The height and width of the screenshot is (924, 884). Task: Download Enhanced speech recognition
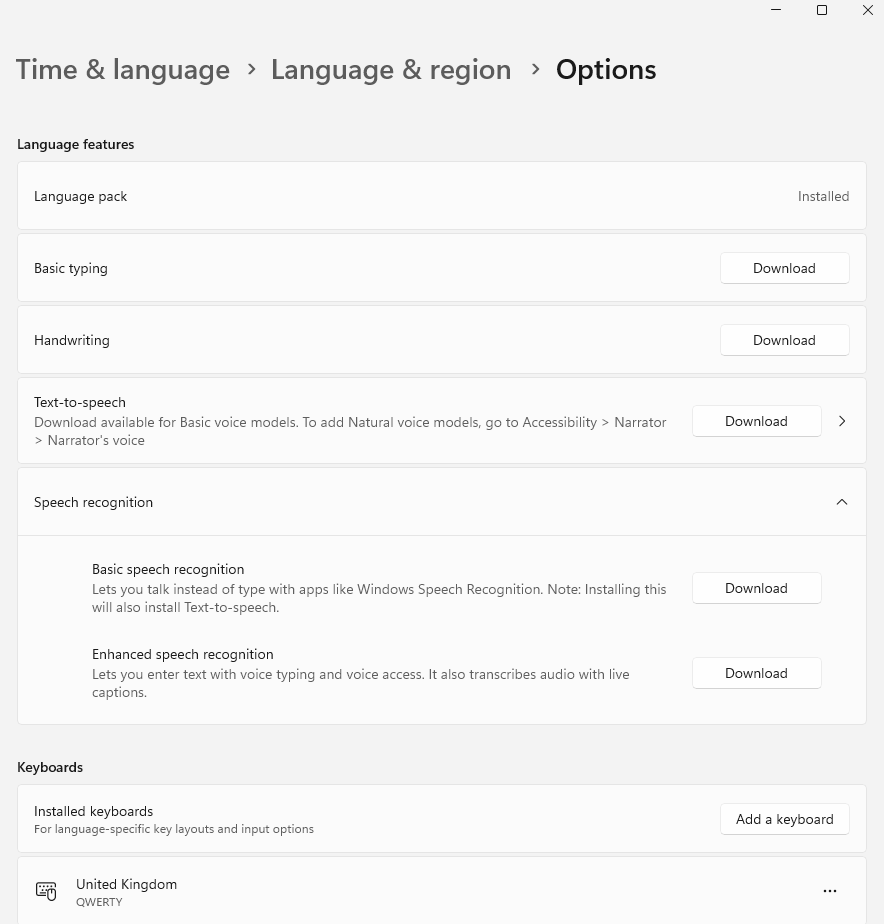756,673
